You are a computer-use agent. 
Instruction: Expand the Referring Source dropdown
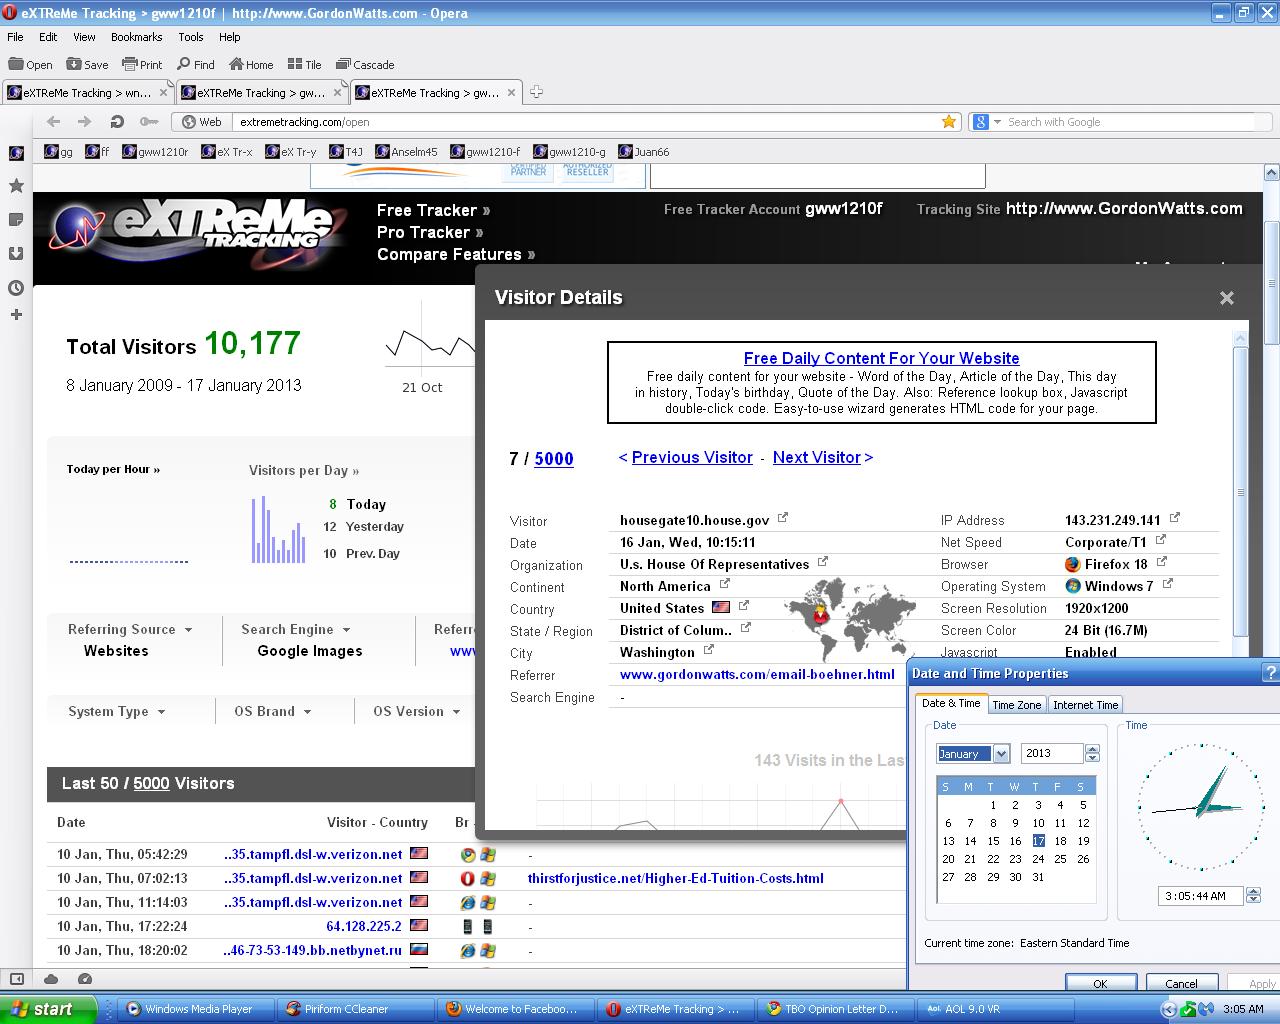188,630
